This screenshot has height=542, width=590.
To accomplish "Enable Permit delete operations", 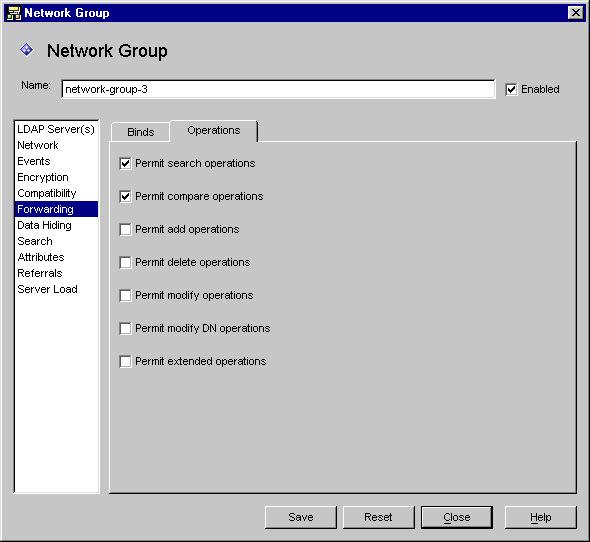I will (x=125, y=262).
